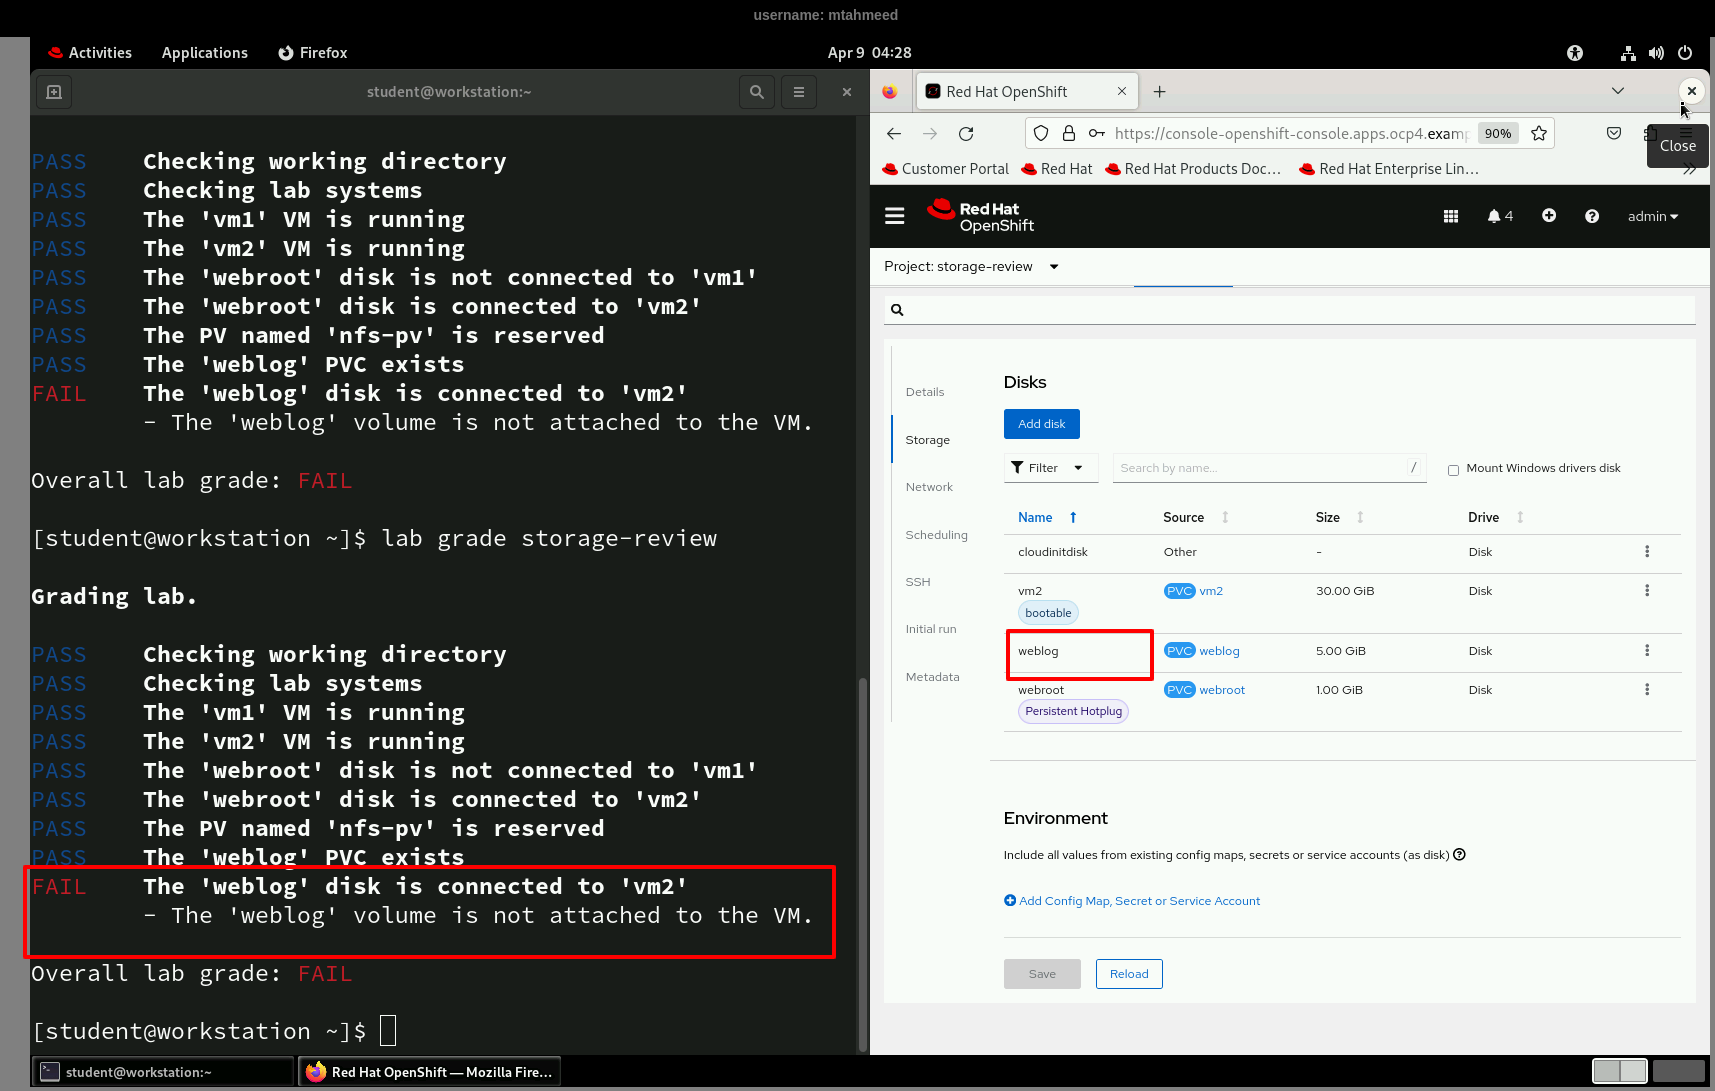This screenshot has width=1715, height=1091.
Task: Open the webroot PVC link
Action: pos(1222,690)
